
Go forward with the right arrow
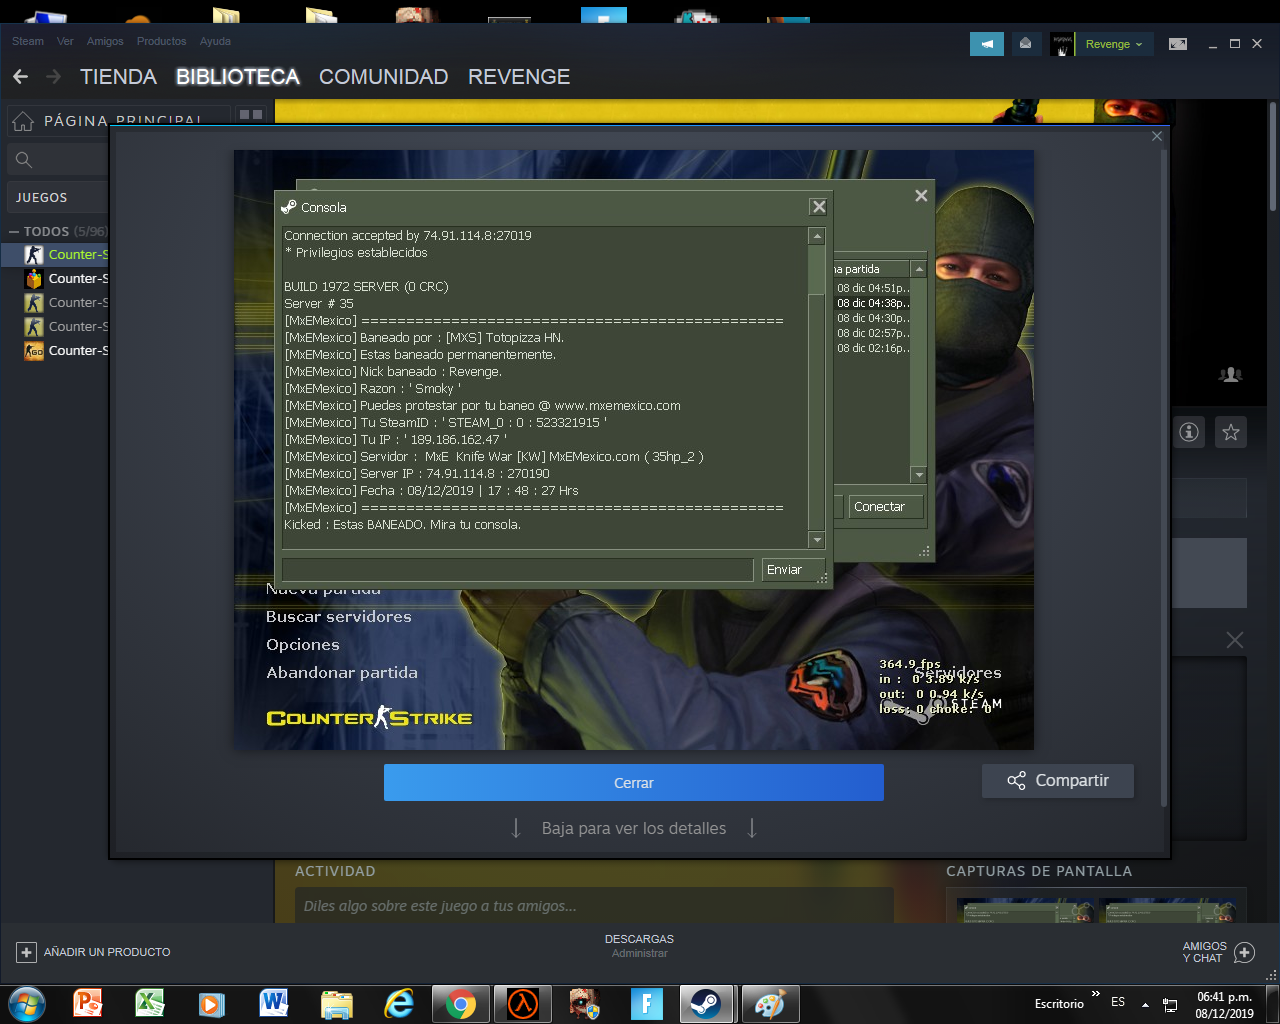click(54, 77)
